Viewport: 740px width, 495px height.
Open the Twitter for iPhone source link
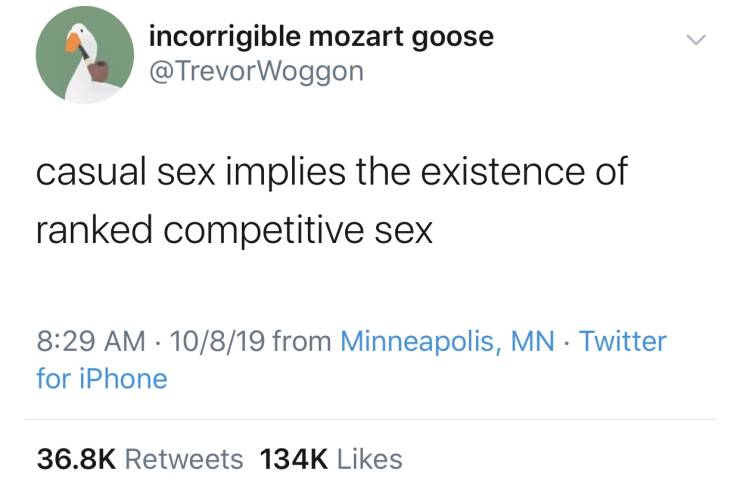pyautogui.click(x=624, y=342)
